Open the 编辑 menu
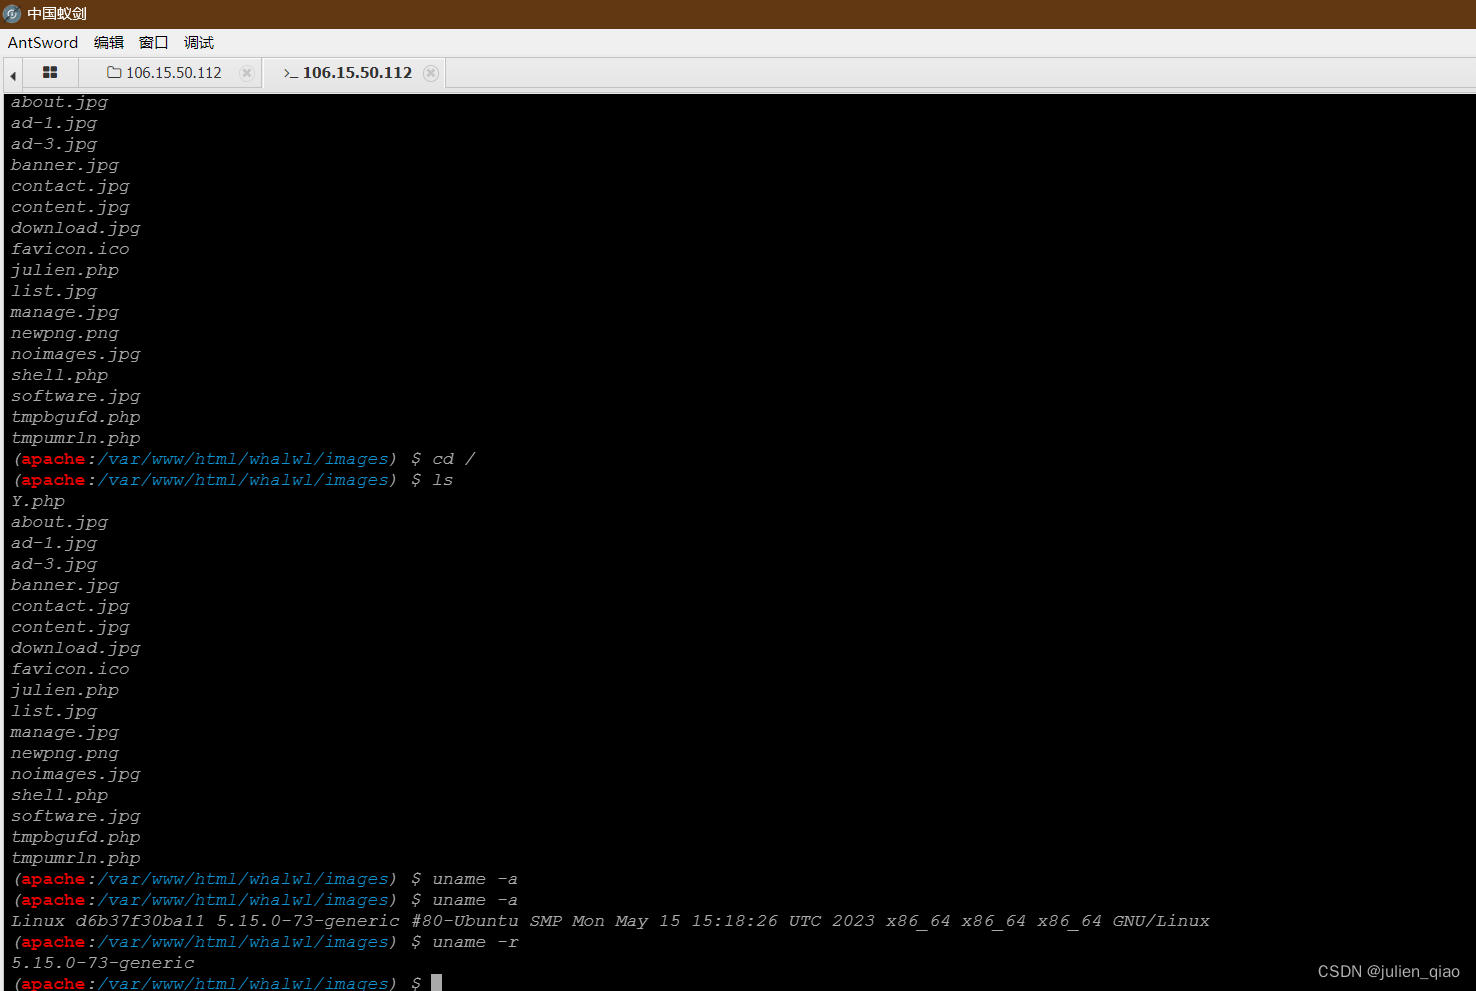This screenshot has height=991, width=1476. point(109,43)
